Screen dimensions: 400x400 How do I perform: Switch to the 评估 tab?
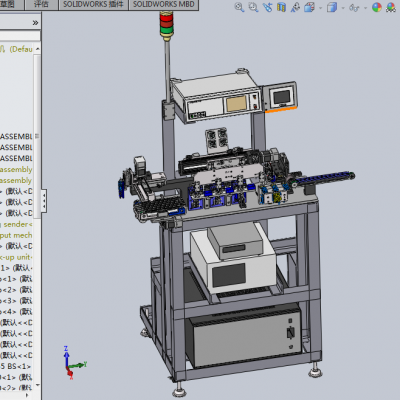pos(41,5)
